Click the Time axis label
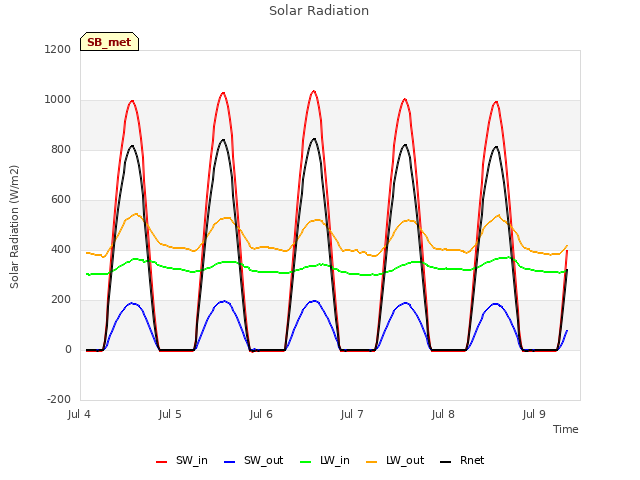Viewport: 640px width, 480px height. pos(566,429)
